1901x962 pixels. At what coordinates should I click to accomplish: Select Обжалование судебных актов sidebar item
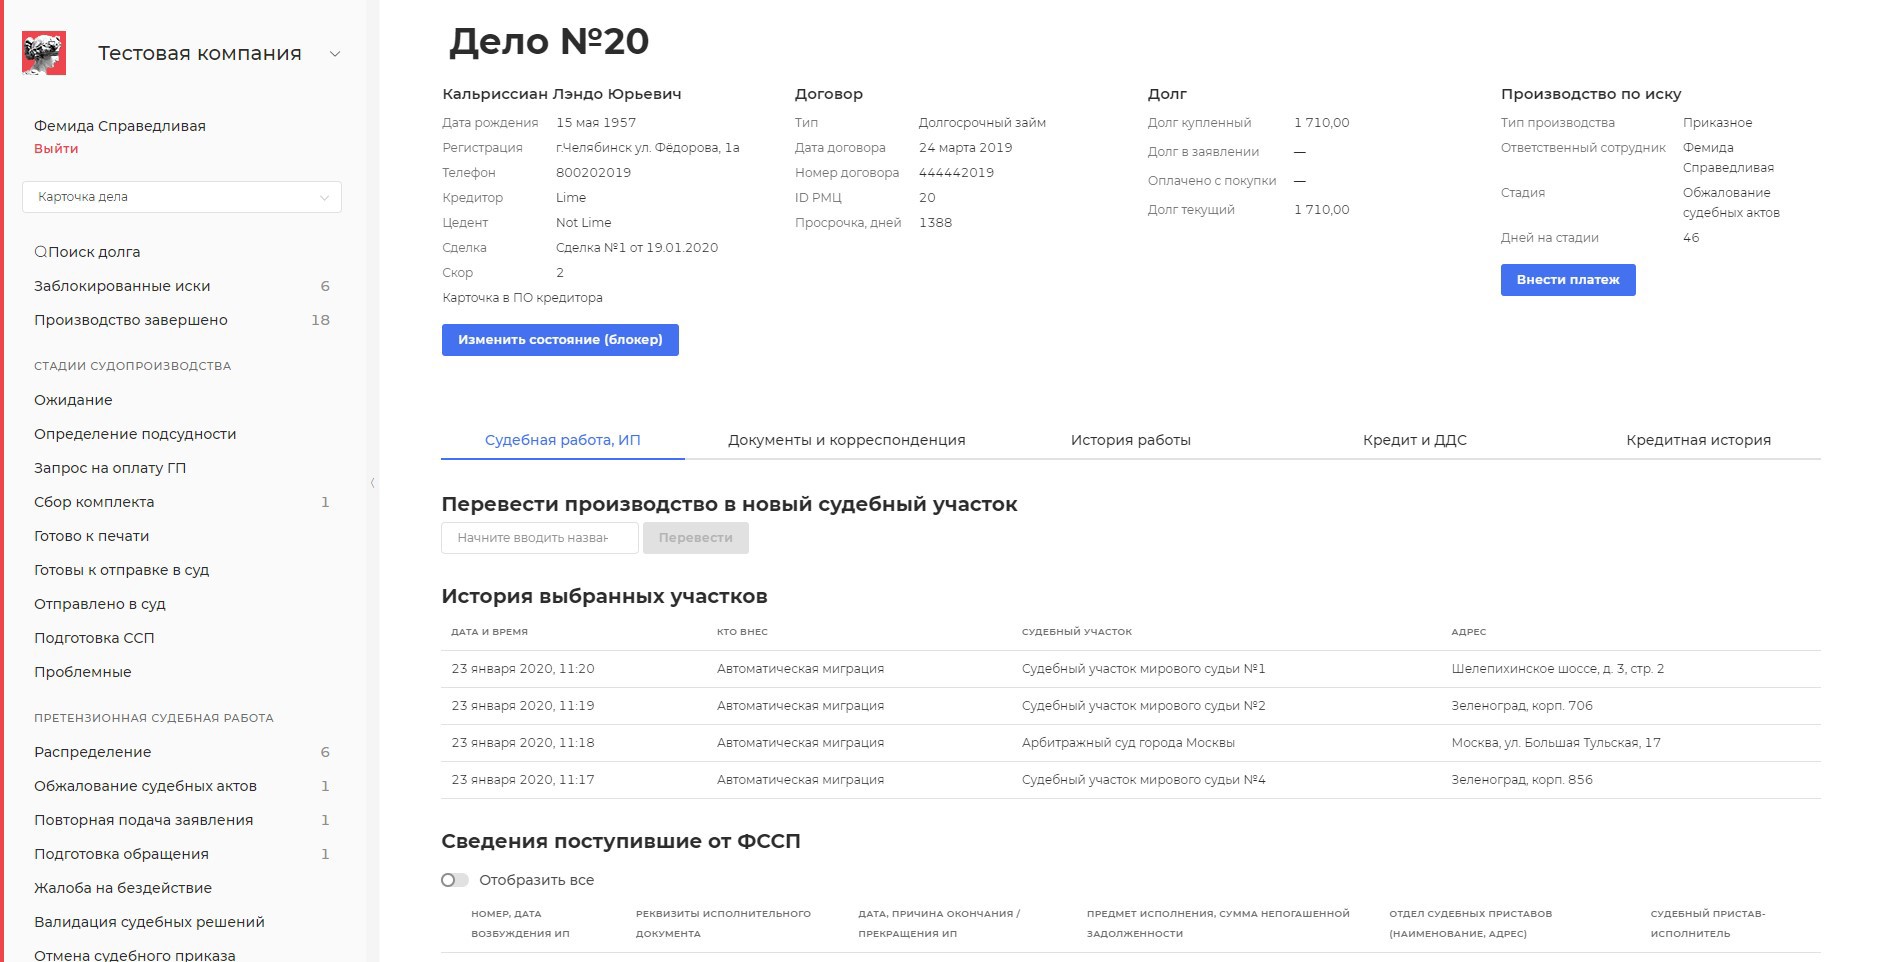(x=145, y=786)
